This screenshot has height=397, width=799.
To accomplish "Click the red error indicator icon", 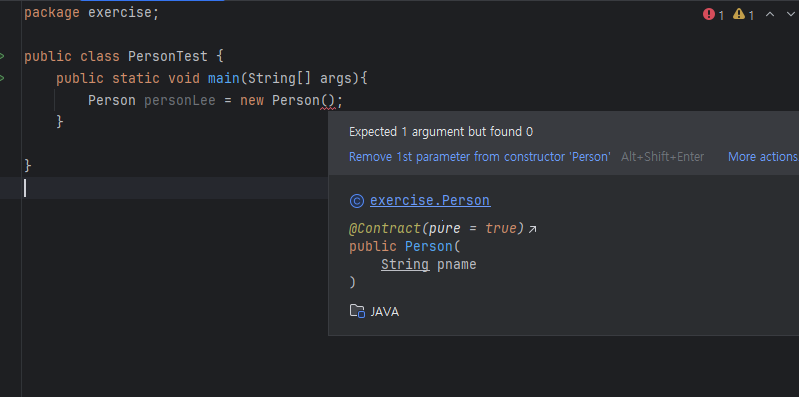I will click(708, 14).
